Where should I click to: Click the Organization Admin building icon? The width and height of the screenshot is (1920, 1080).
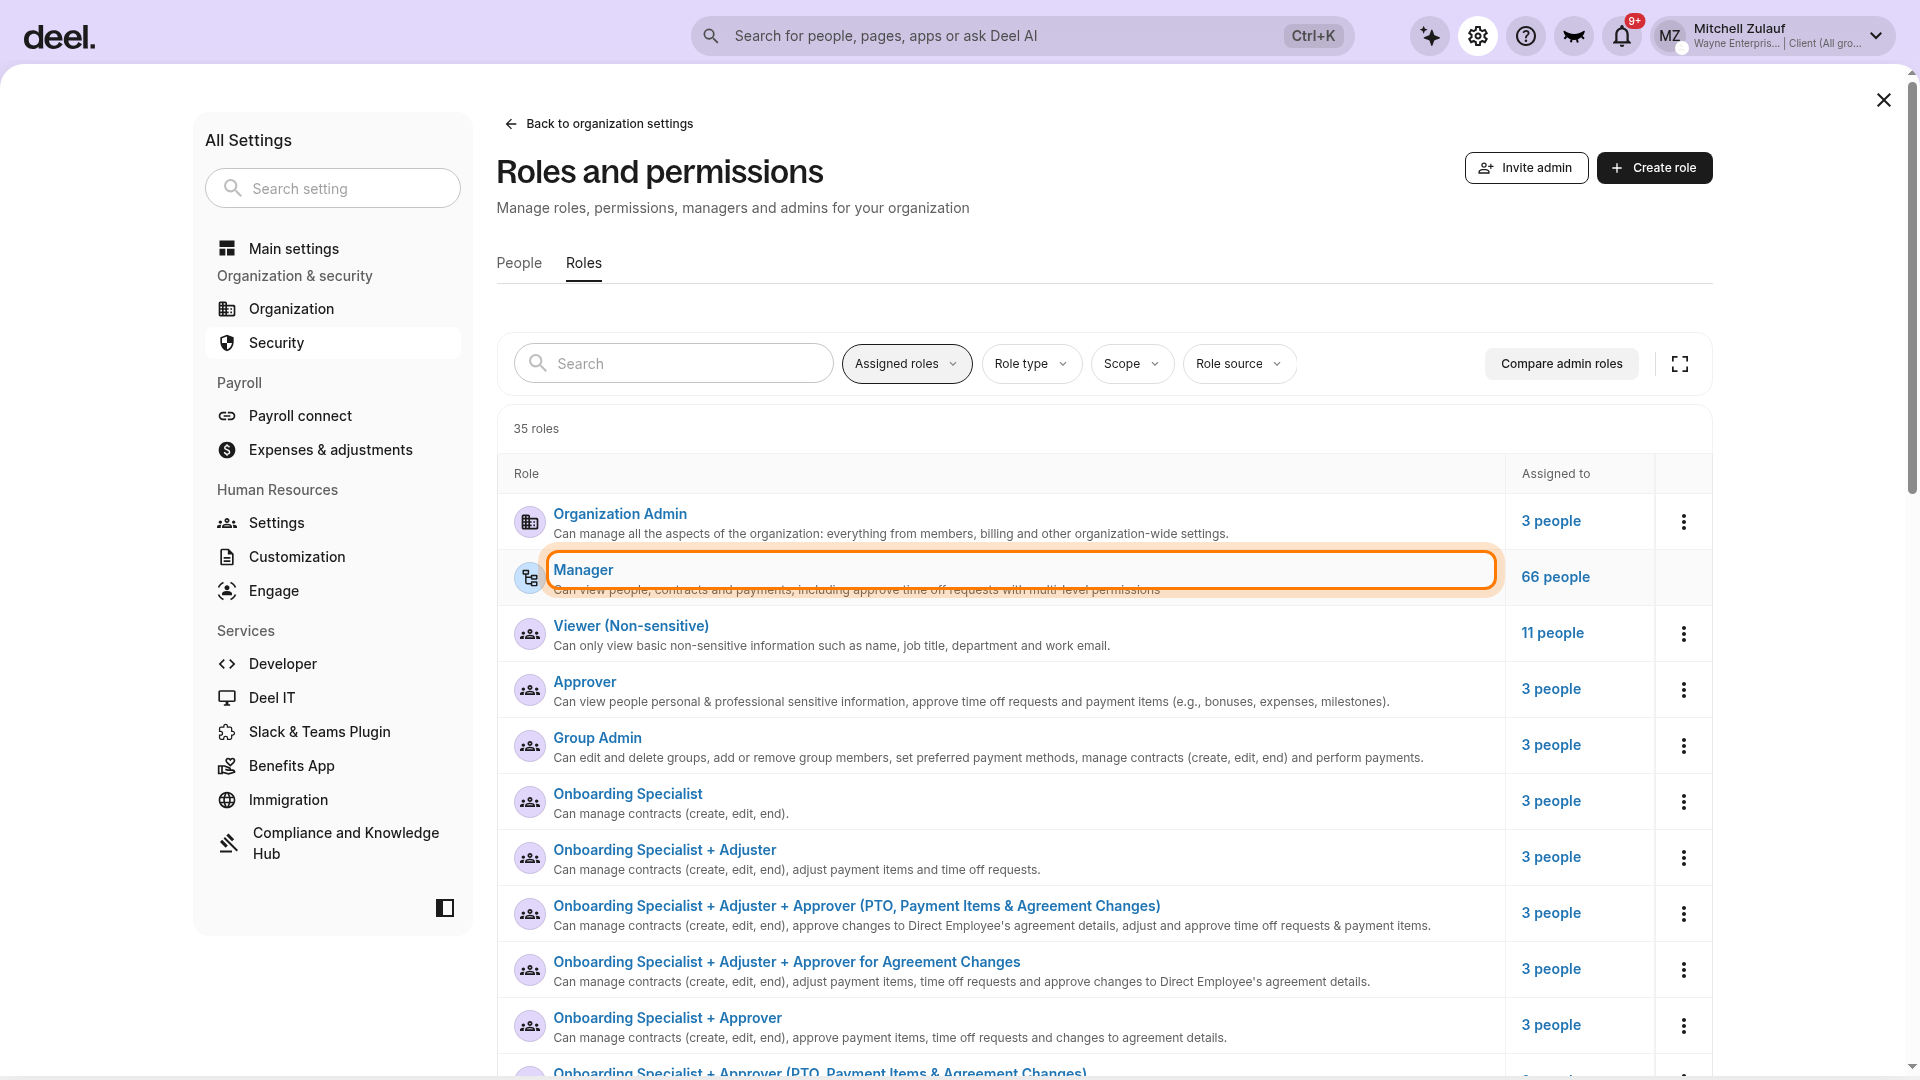coord(529,522)
